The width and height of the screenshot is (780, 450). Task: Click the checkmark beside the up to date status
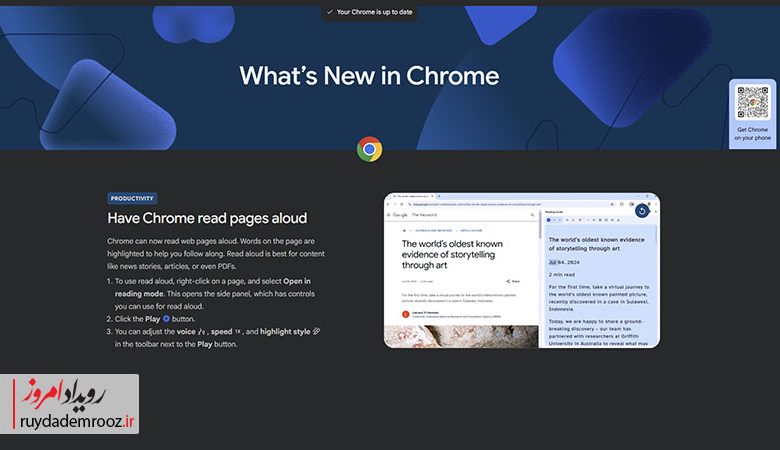329,12
